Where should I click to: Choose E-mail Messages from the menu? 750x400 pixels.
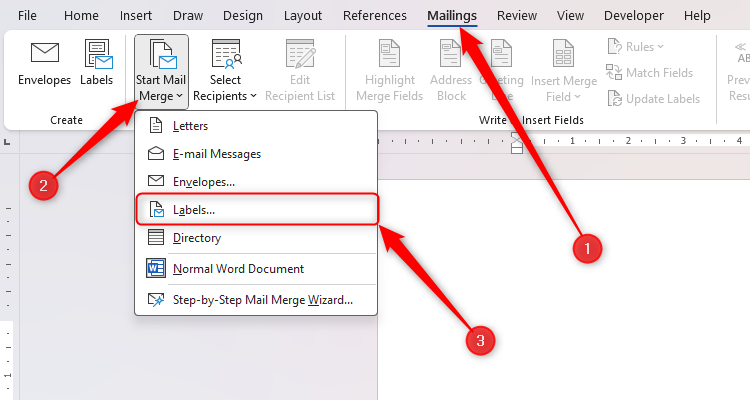coord(256,154)
